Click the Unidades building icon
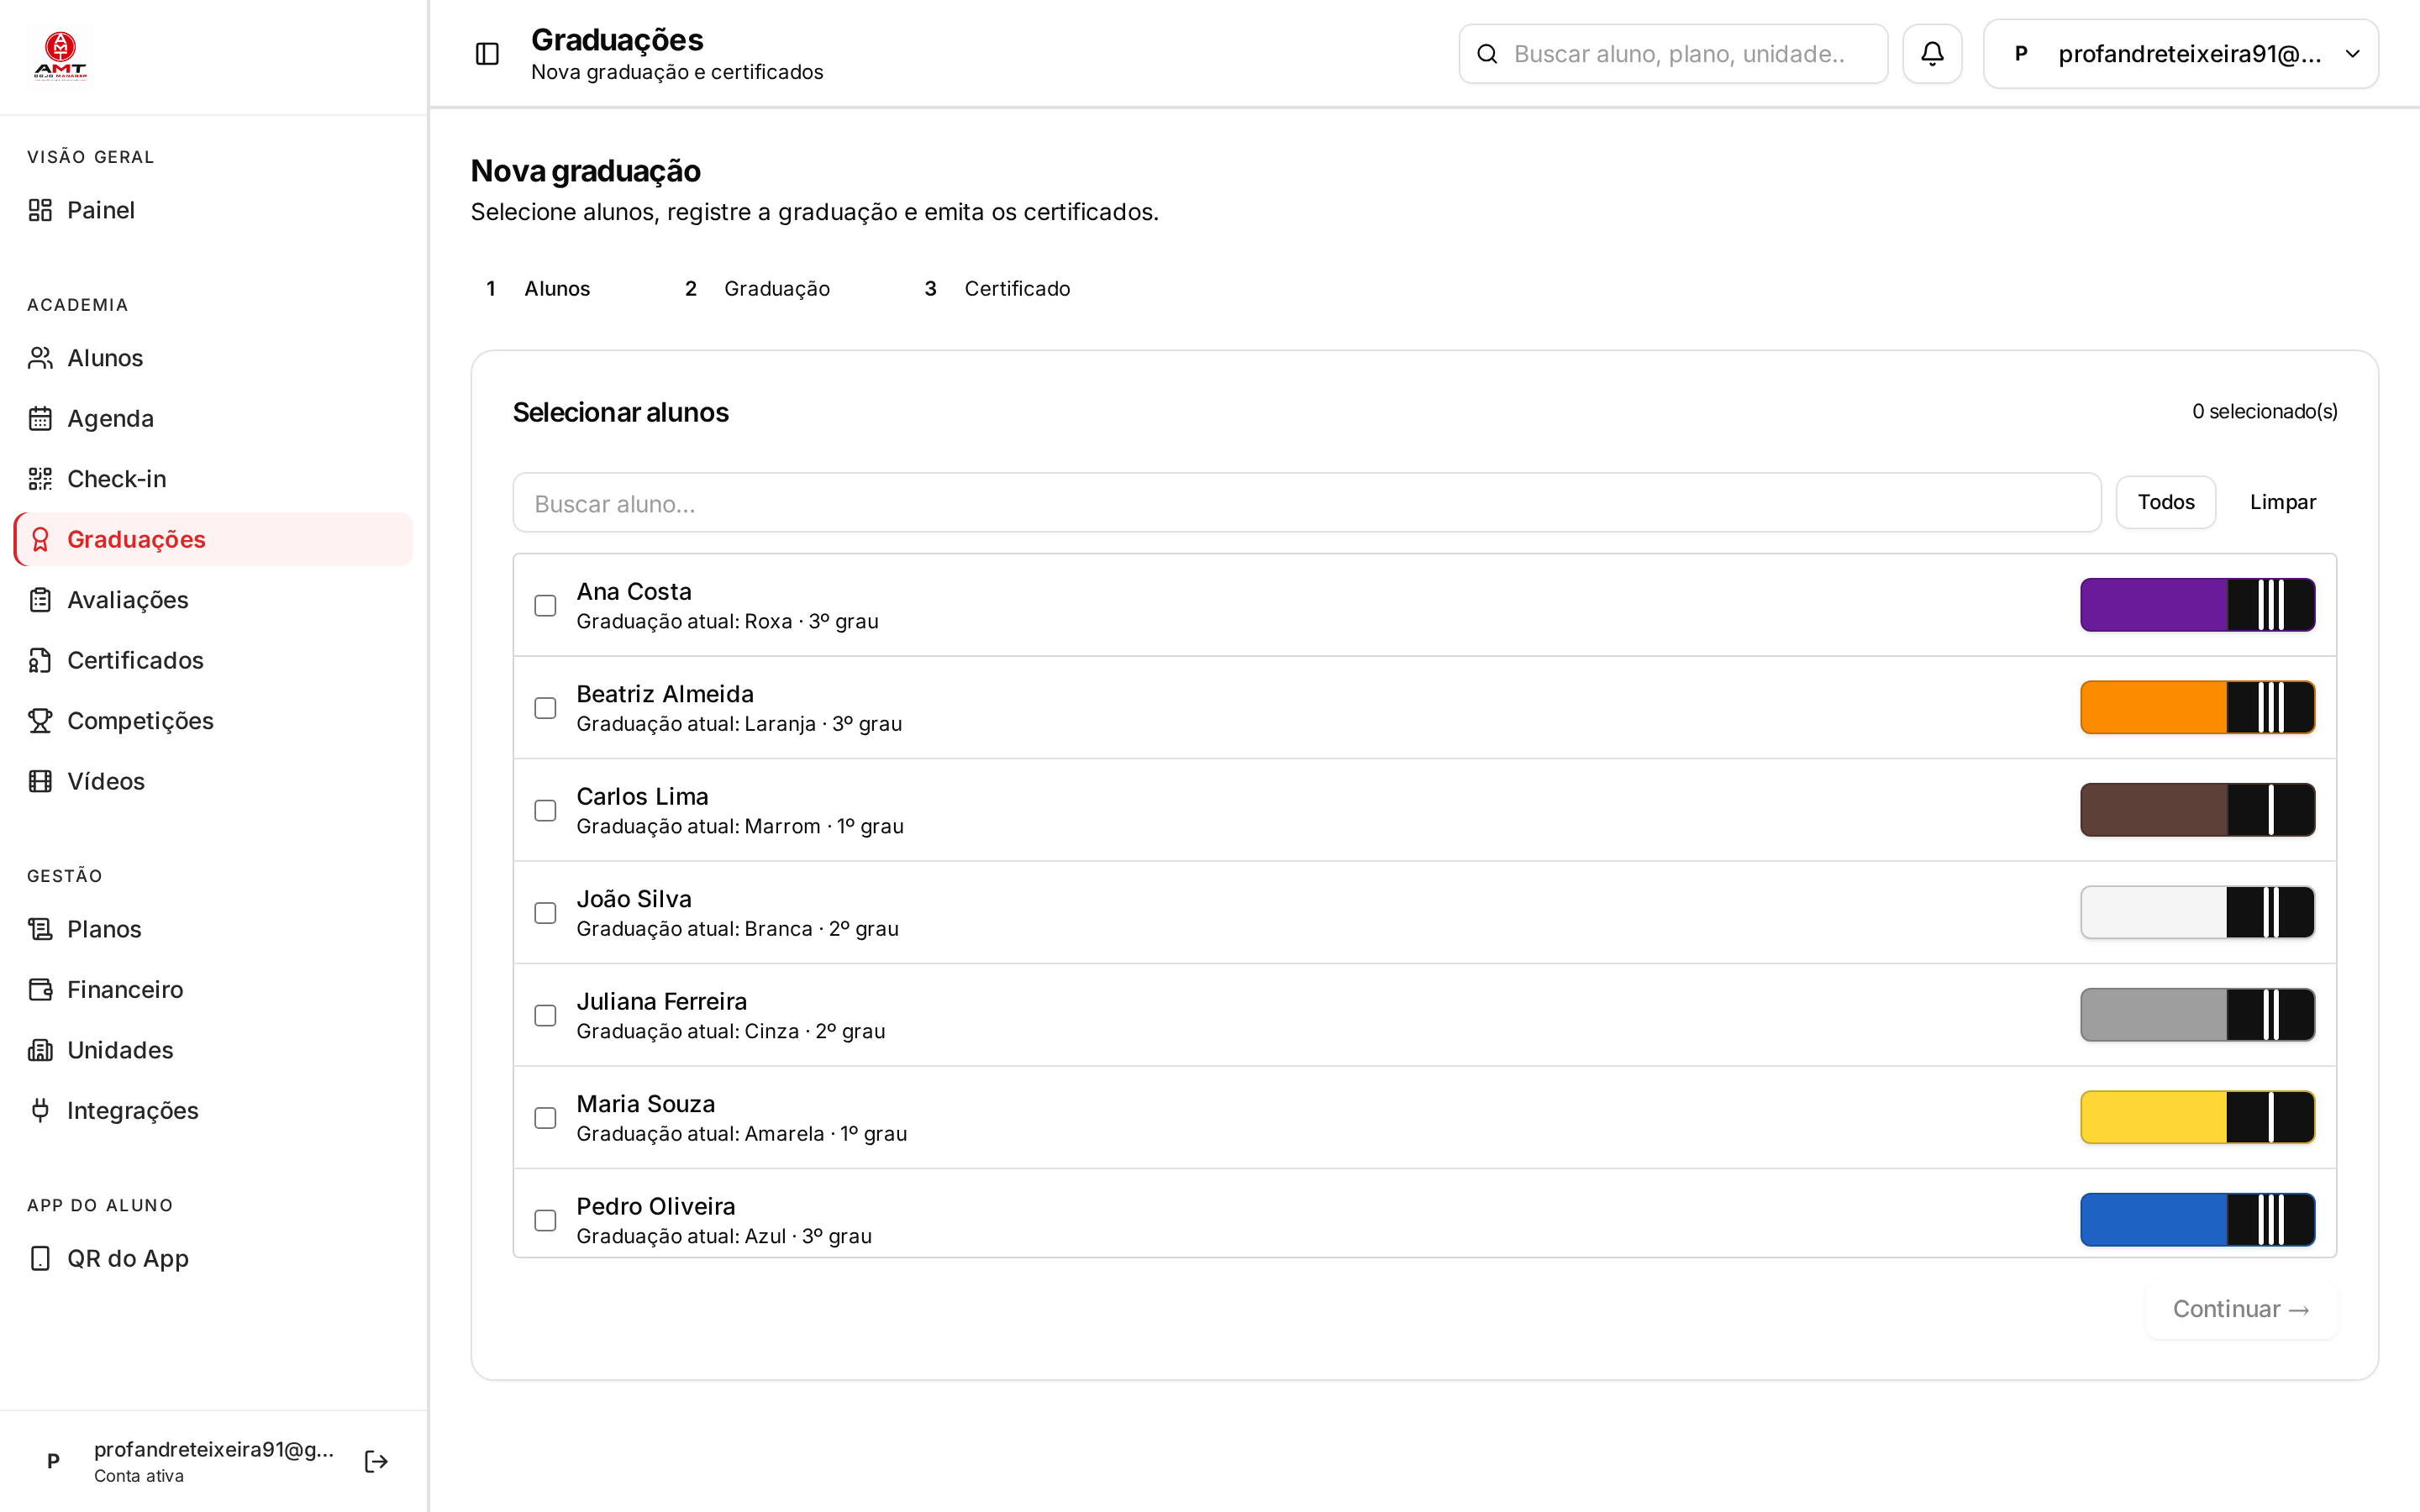This screenshot has width=2420, height=1512. pyautogui.click(x=40, y=1050)
